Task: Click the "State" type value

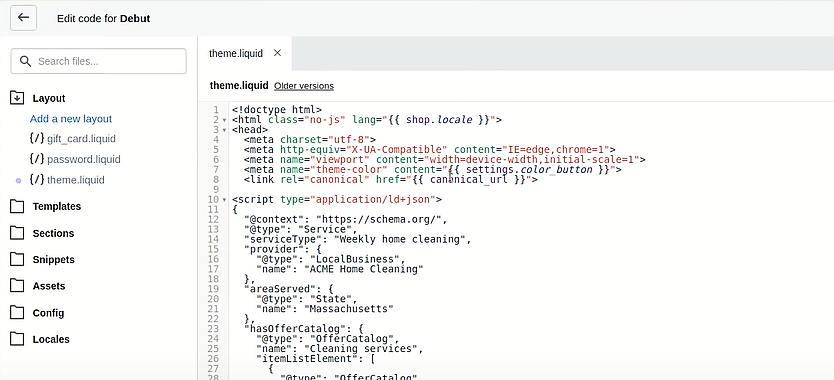Action: pyautogui.click(x=331, y=299)
